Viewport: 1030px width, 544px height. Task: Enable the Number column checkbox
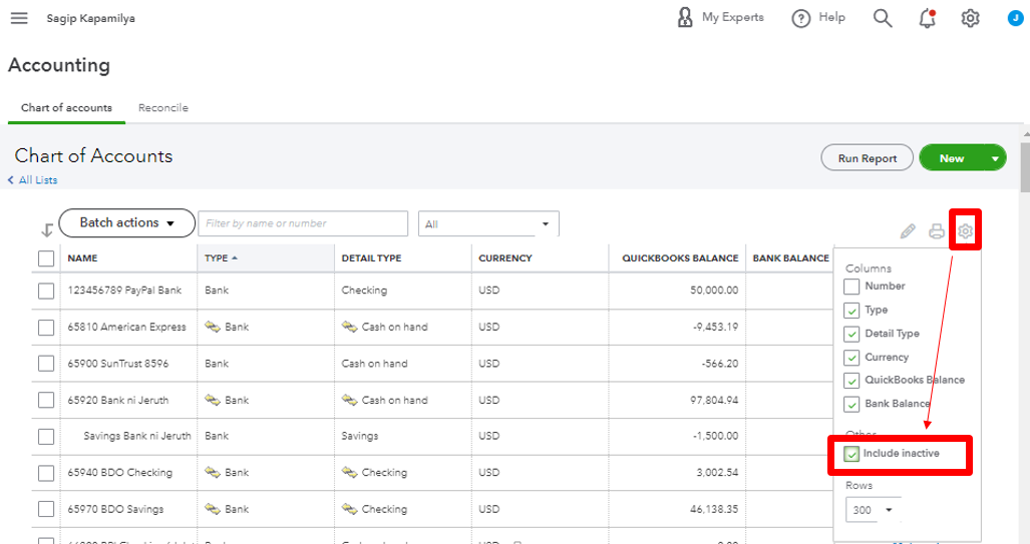click(852, 286)
